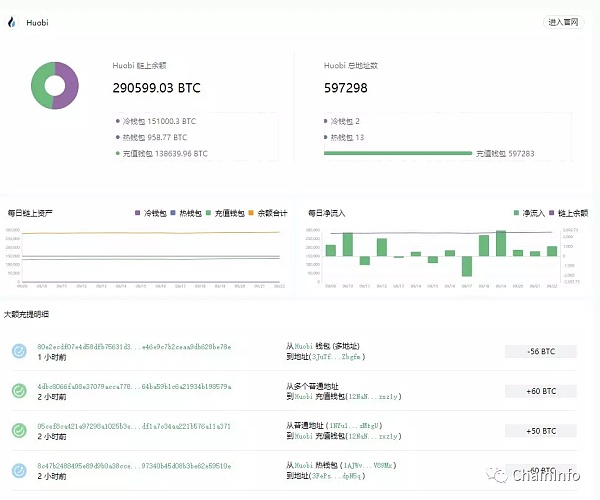Viewport: 600px width, 500px height.
Task: Toggle 充值钱包 legend in 每日链上资产 chart
Action: click(225, 213)
